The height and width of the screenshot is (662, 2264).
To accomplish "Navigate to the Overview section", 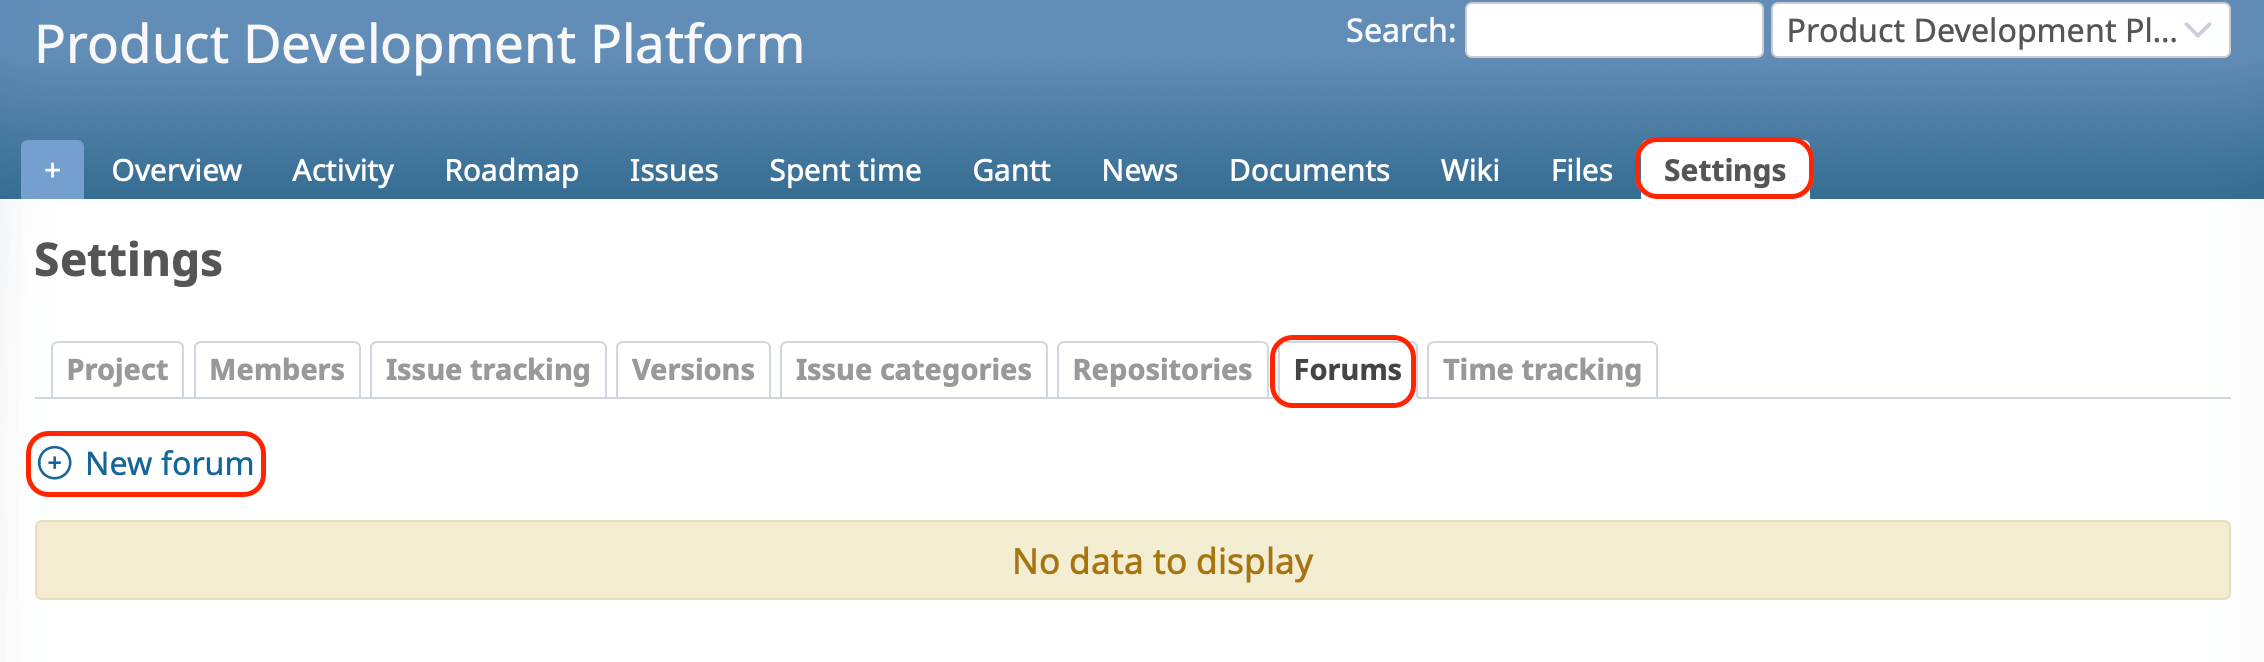I will tap(176, 170).
